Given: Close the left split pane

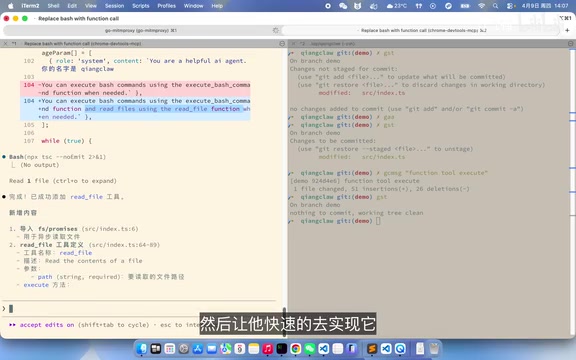Looking at the screenshot, I should tap(5, 43).
